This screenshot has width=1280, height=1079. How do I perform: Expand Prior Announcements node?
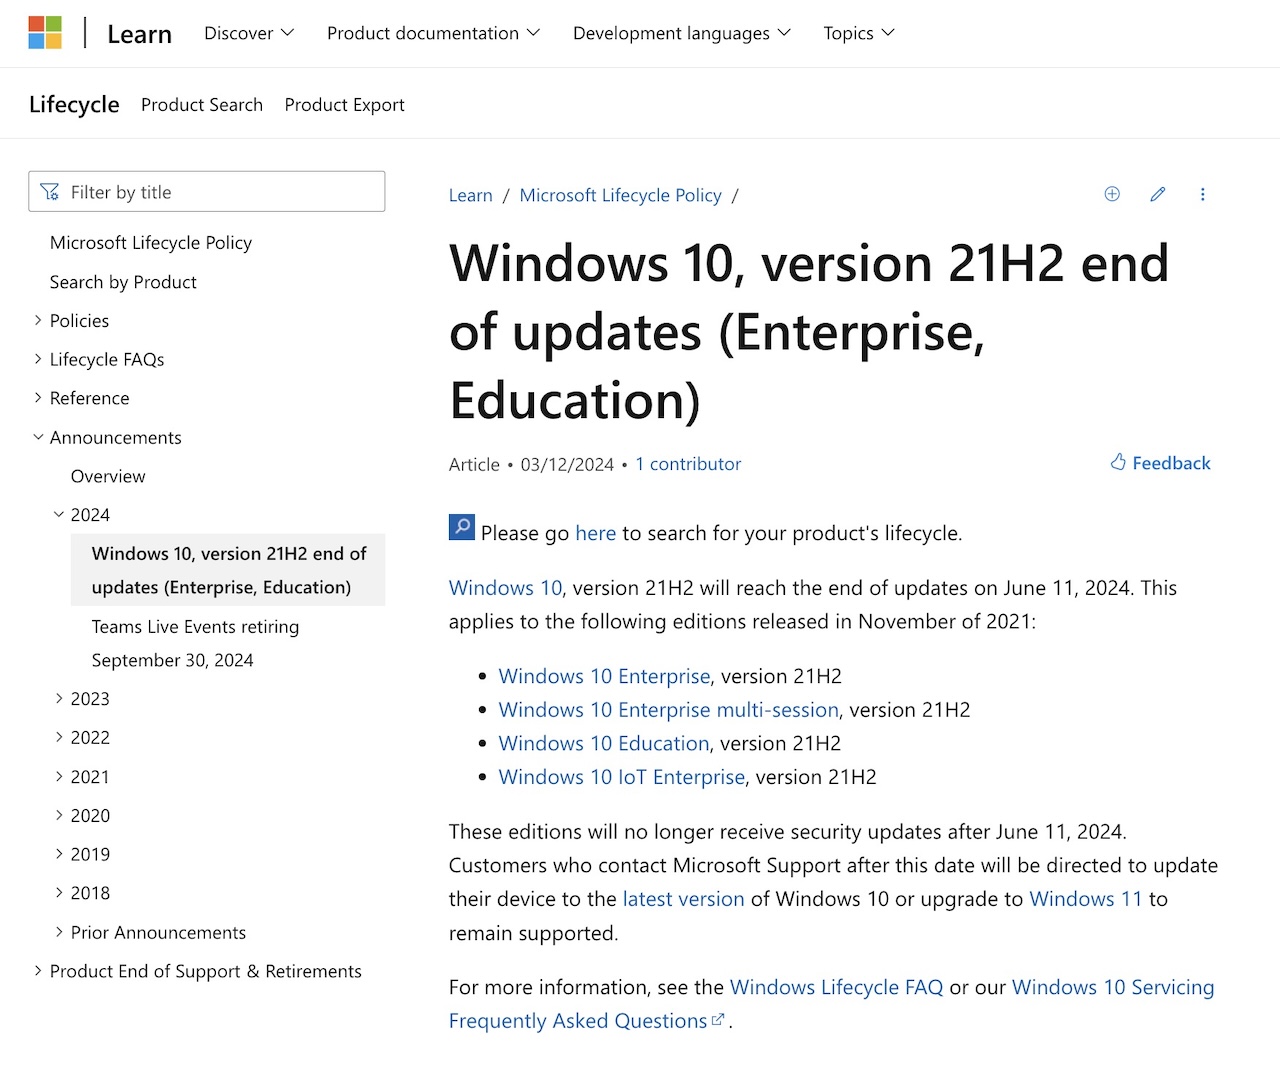click(x=59, y=932)
